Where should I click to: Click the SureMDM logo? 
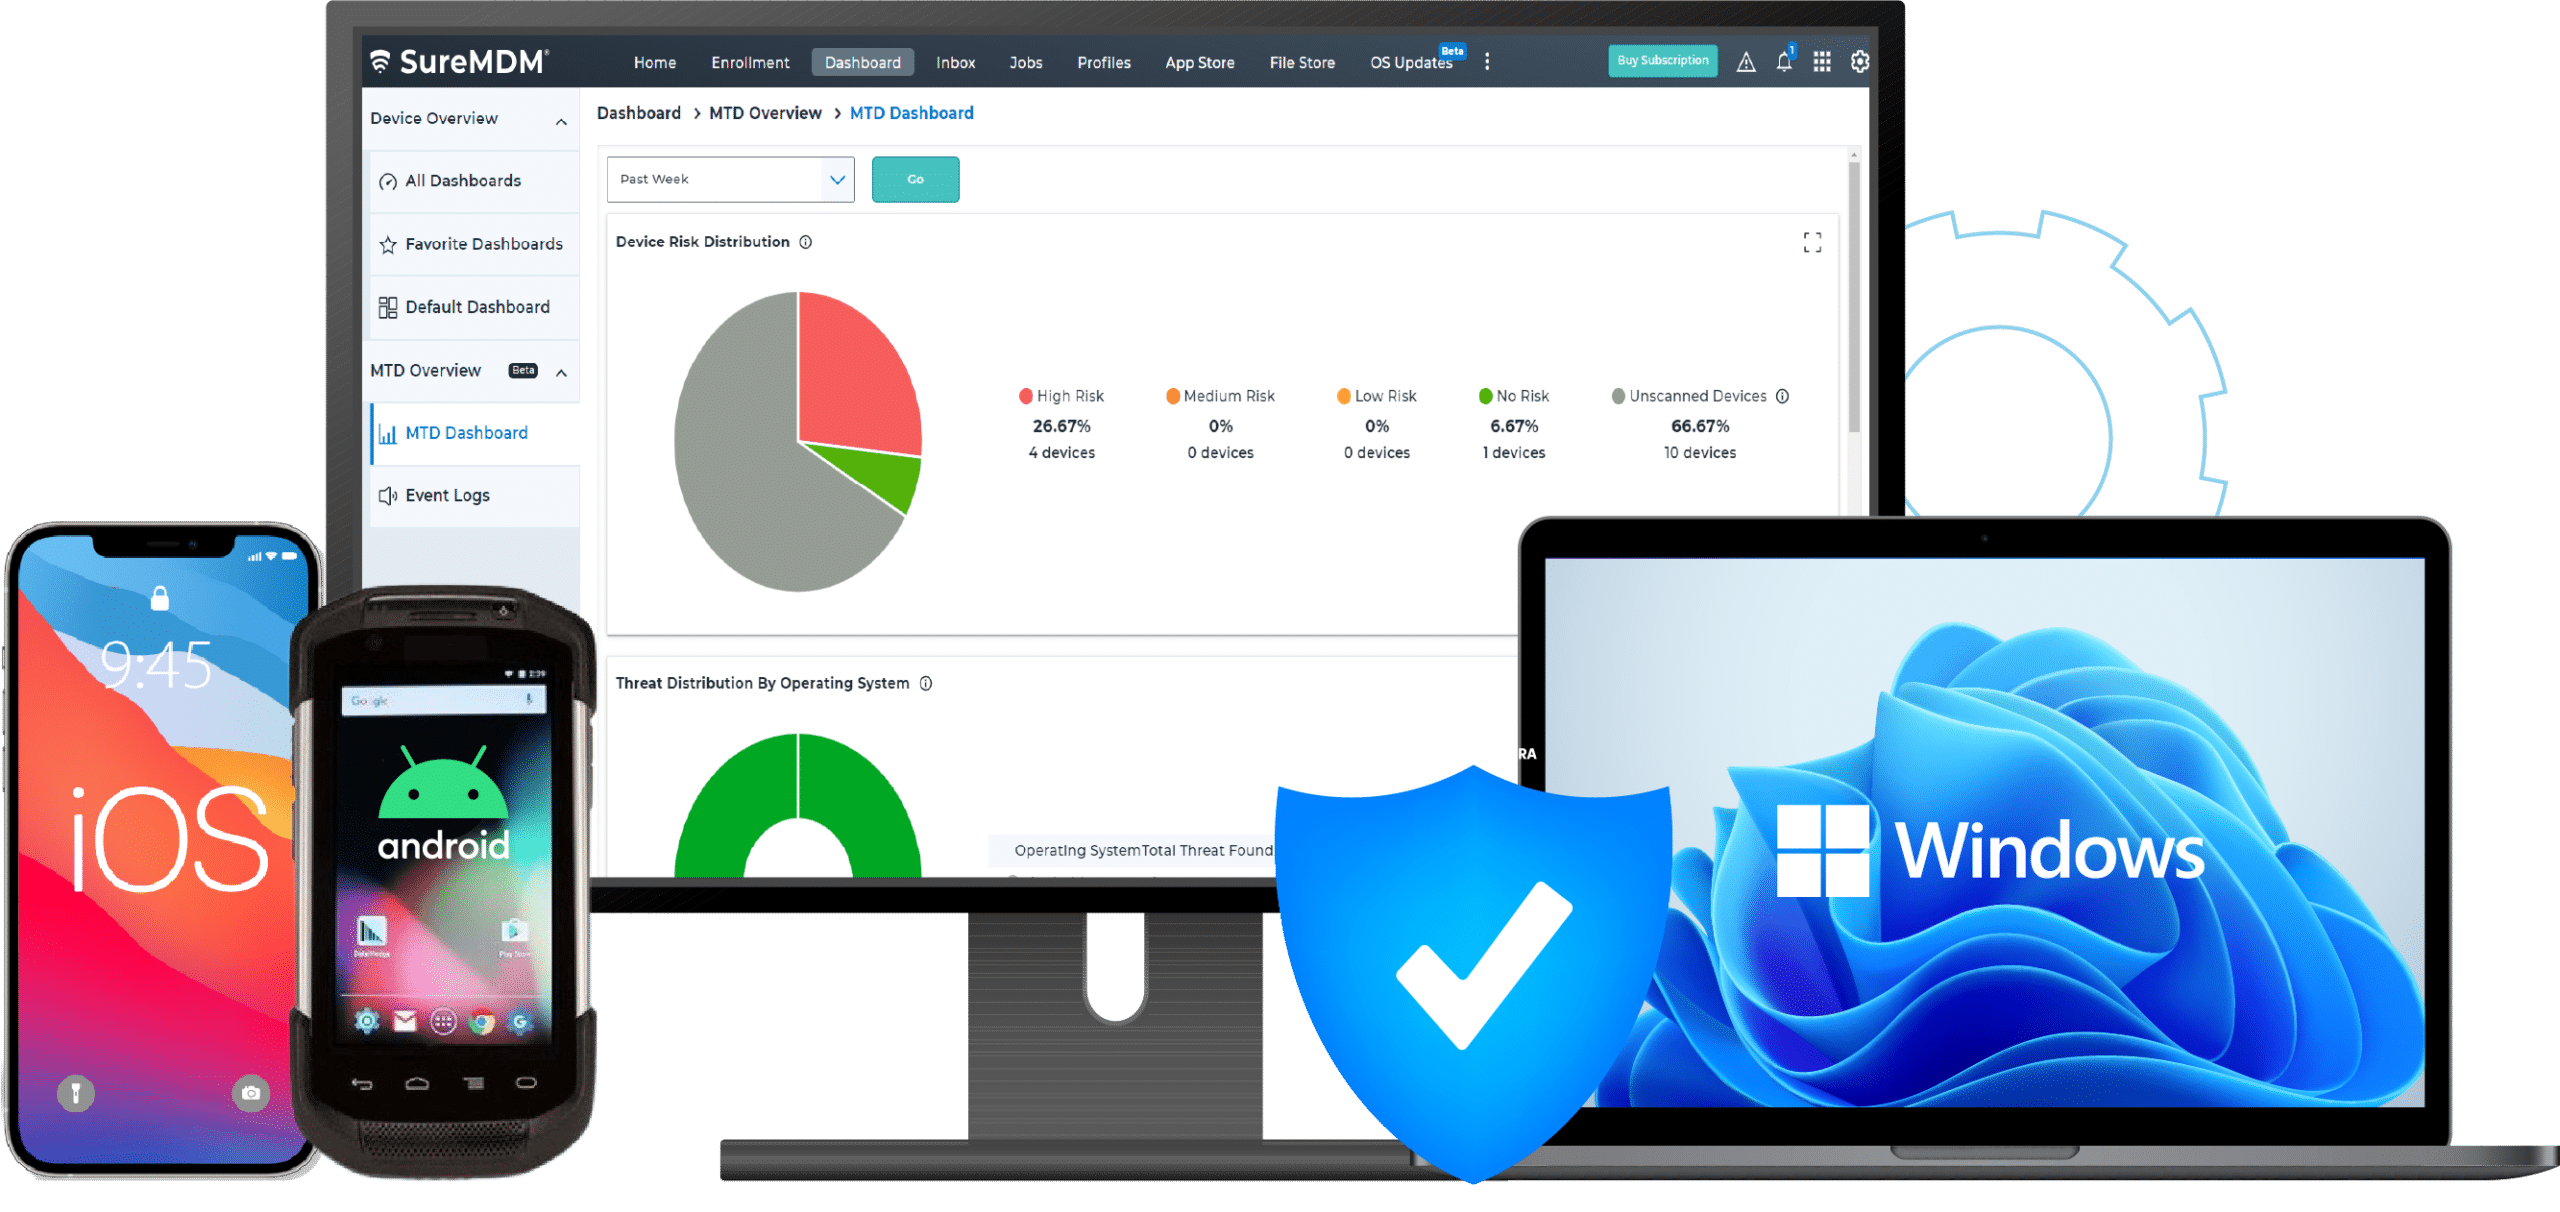459,61
